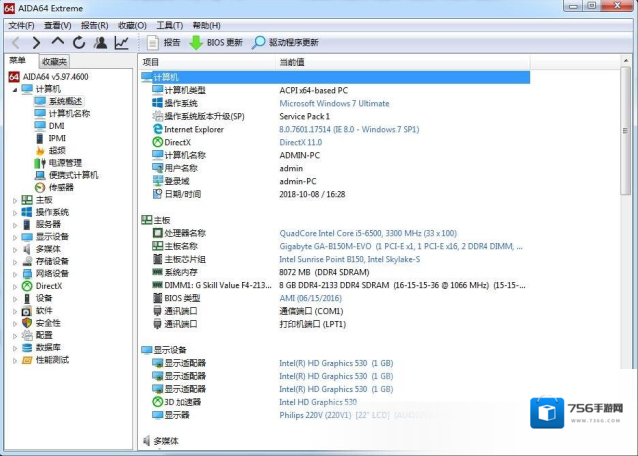This screenshot has width=638, height=456.
Task: Click the line graph icon in toolbar
Action: [121, 43]
